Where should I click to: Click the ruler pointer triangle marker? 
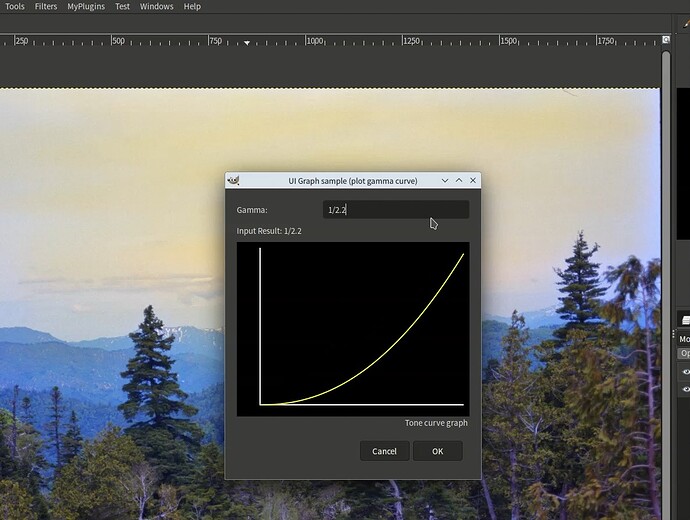coord(247,43)
